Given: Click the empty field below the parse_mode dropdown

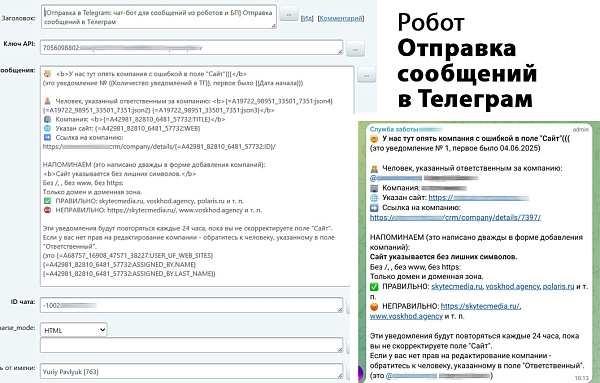Looking at the screenshot, I should point(191,345).
